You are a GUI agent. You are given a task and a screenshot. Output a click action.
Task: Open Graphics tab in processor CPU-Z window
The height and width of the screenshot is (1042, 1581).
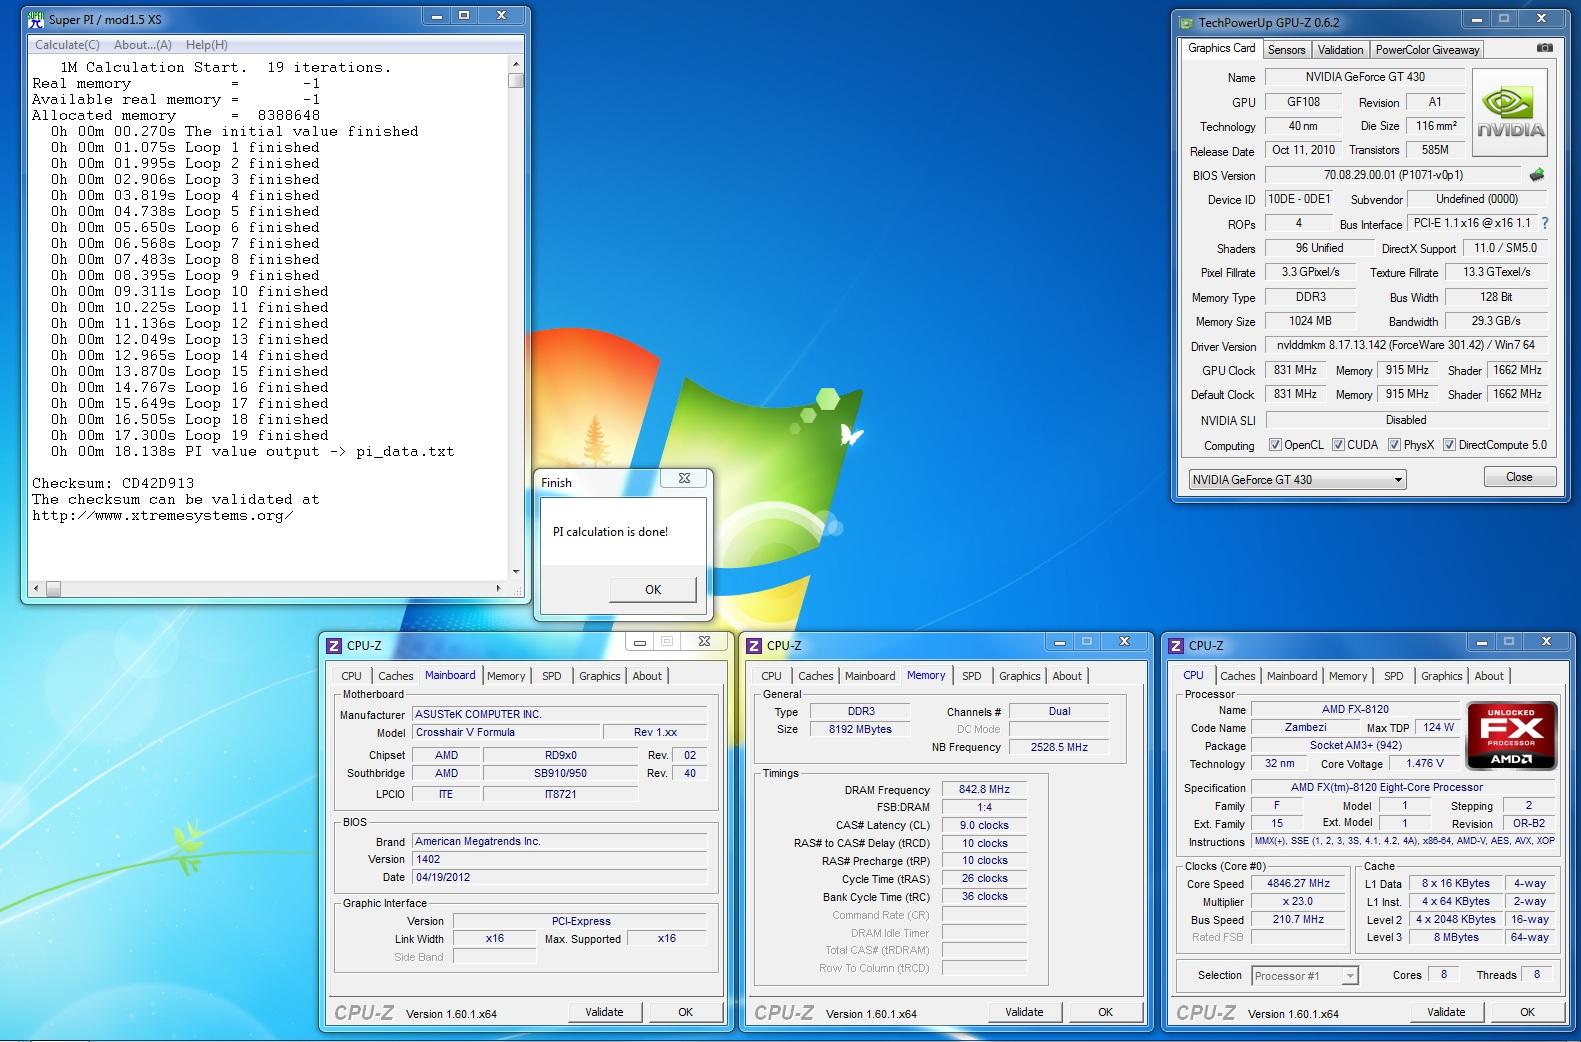tap(1441, 676)
